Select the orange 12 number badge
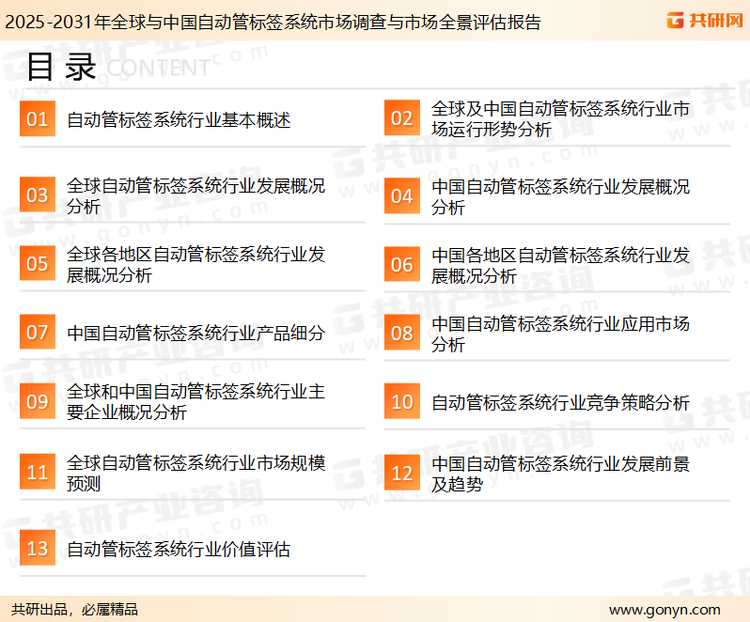This screenshot has height=622, width=750. click(402, 473)
